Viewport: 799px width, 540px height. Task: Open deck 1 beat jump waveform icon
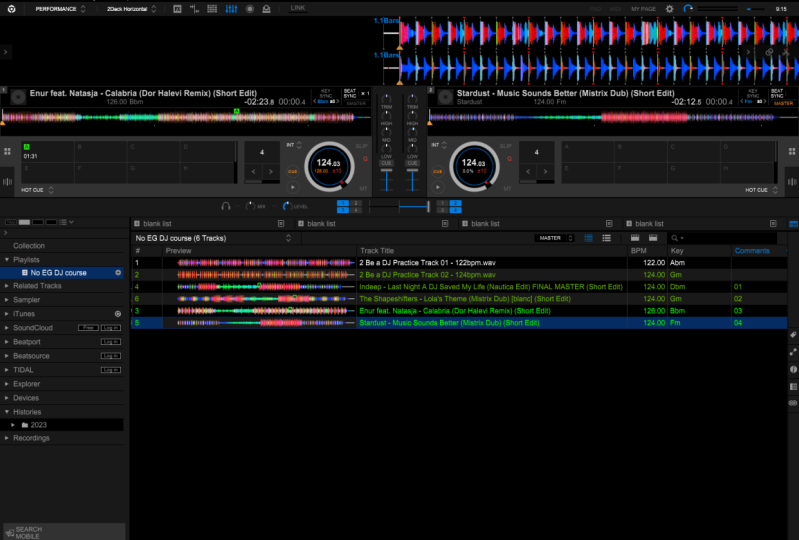(7, 181)
